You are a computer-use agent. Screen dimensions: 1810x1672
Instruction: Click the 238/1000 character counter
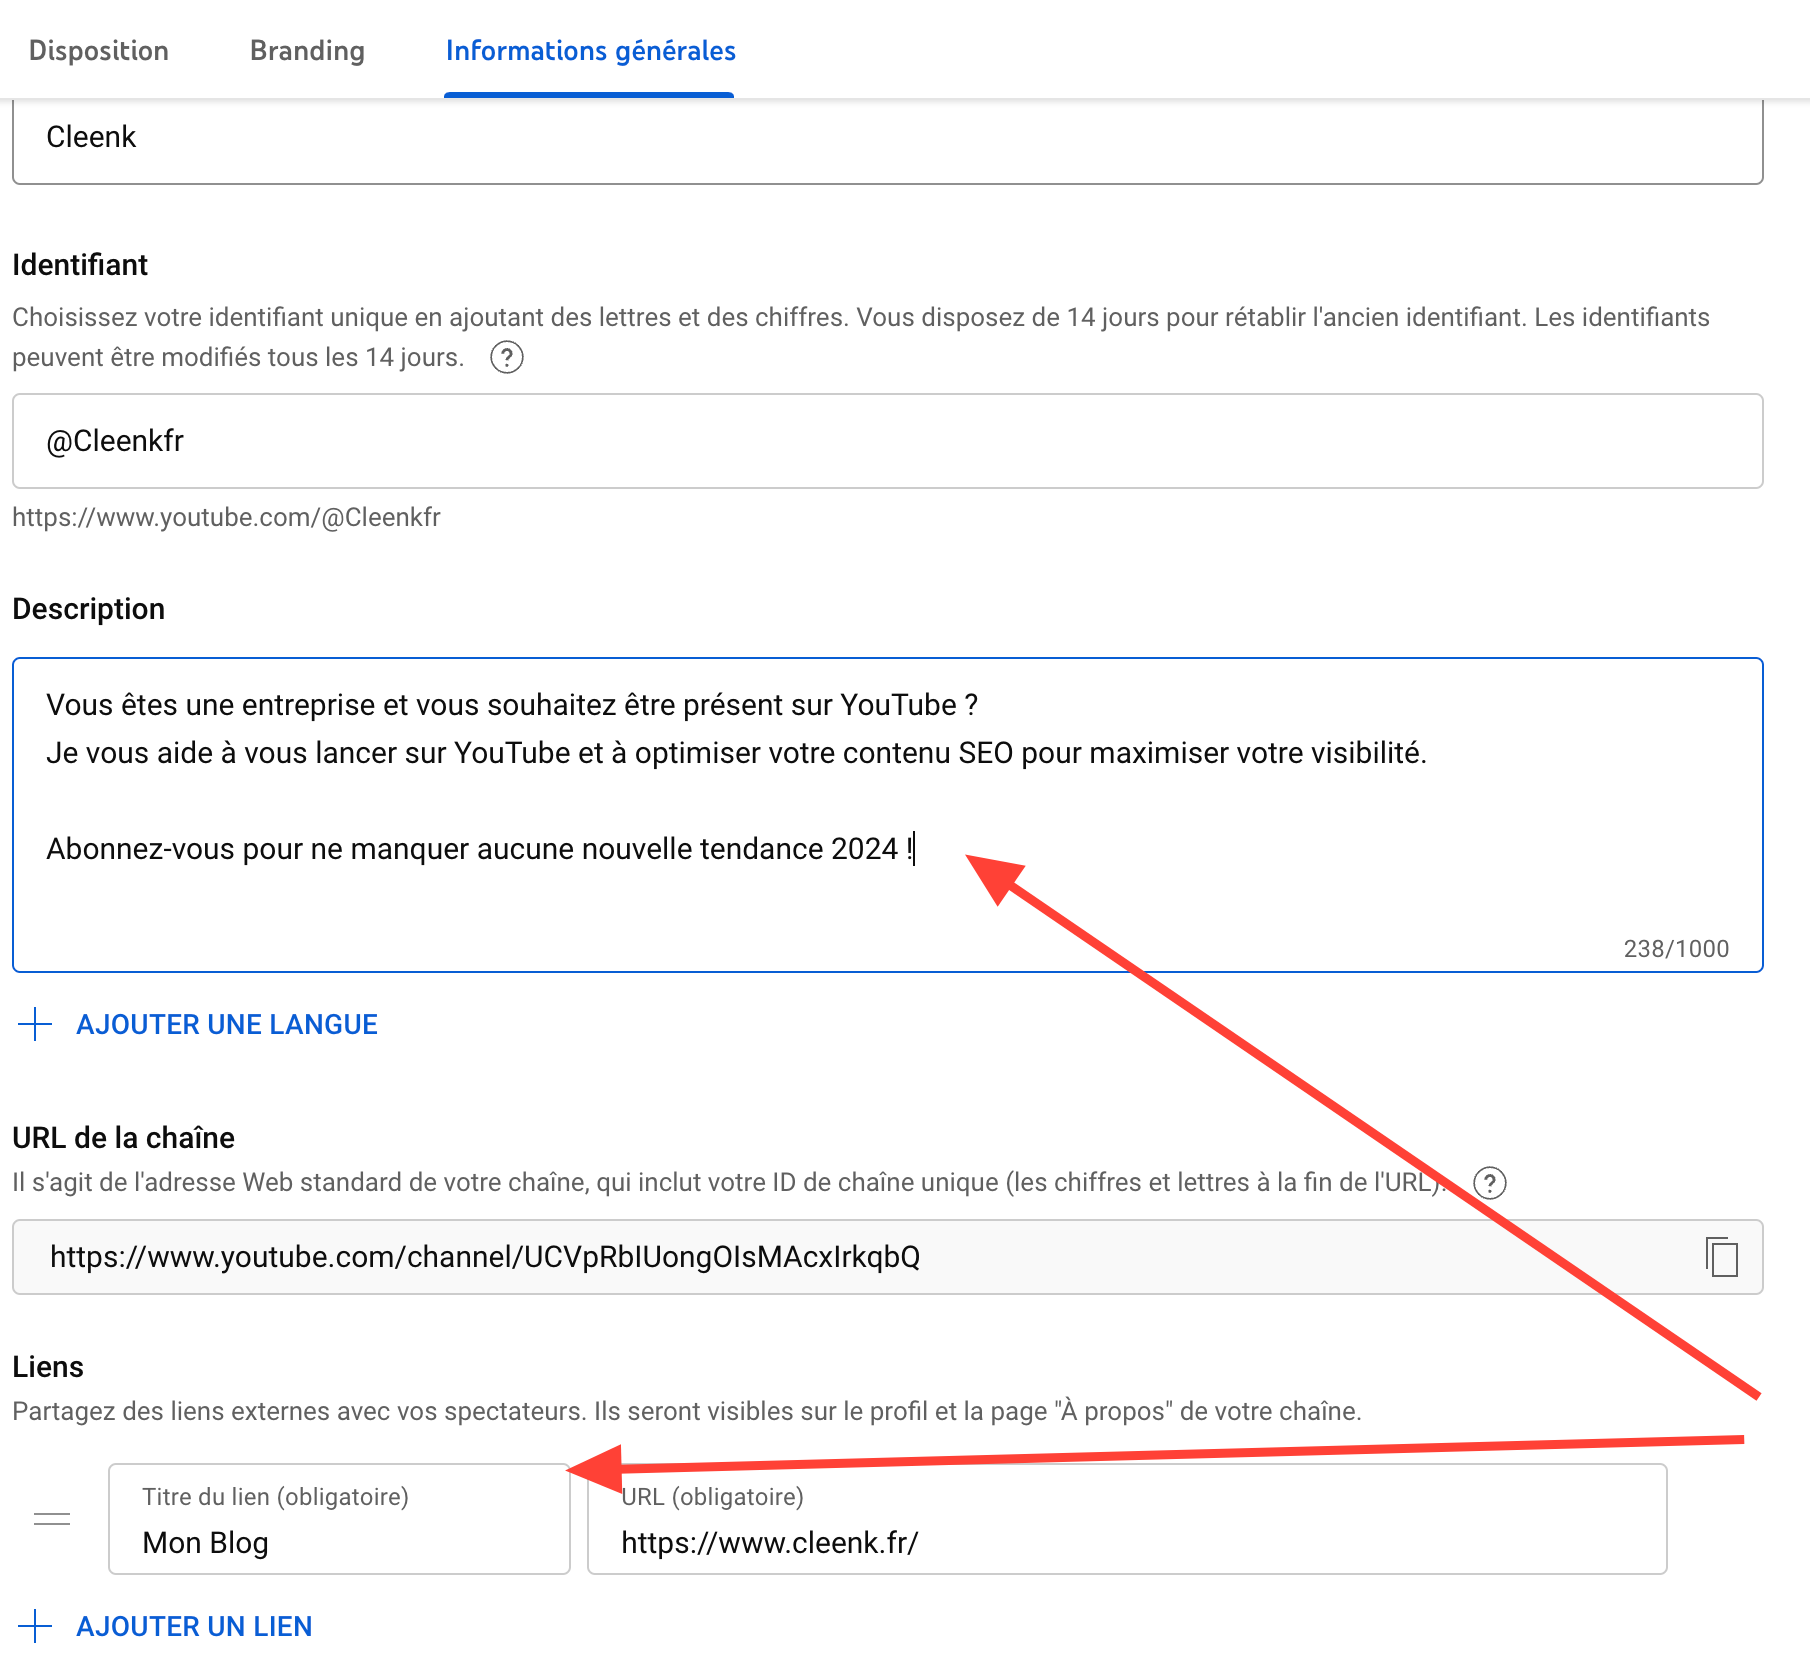pyautogui.click(x=1676, y=949)
